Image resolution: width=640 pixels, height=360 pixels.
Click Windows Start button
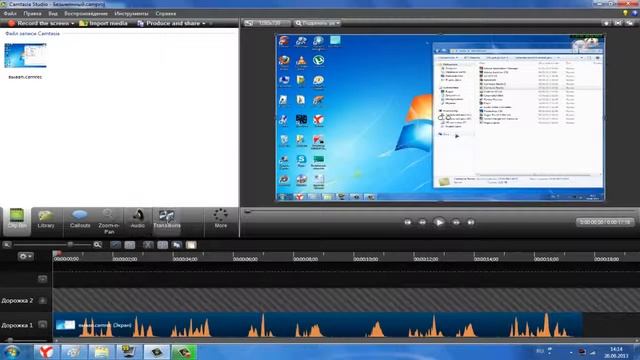[11, 352]
